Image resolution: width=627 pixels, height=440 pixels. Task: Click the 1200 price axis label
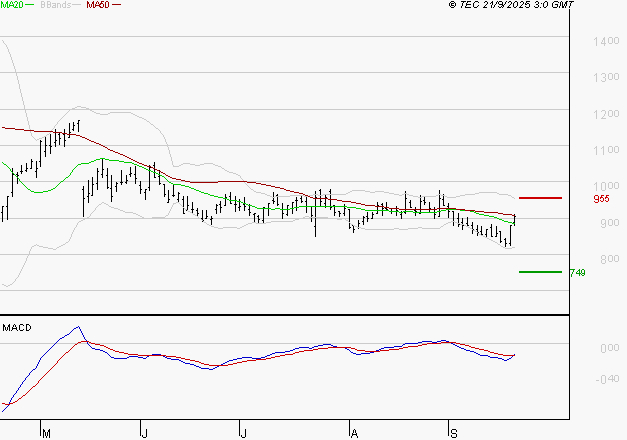click(606, 114)
